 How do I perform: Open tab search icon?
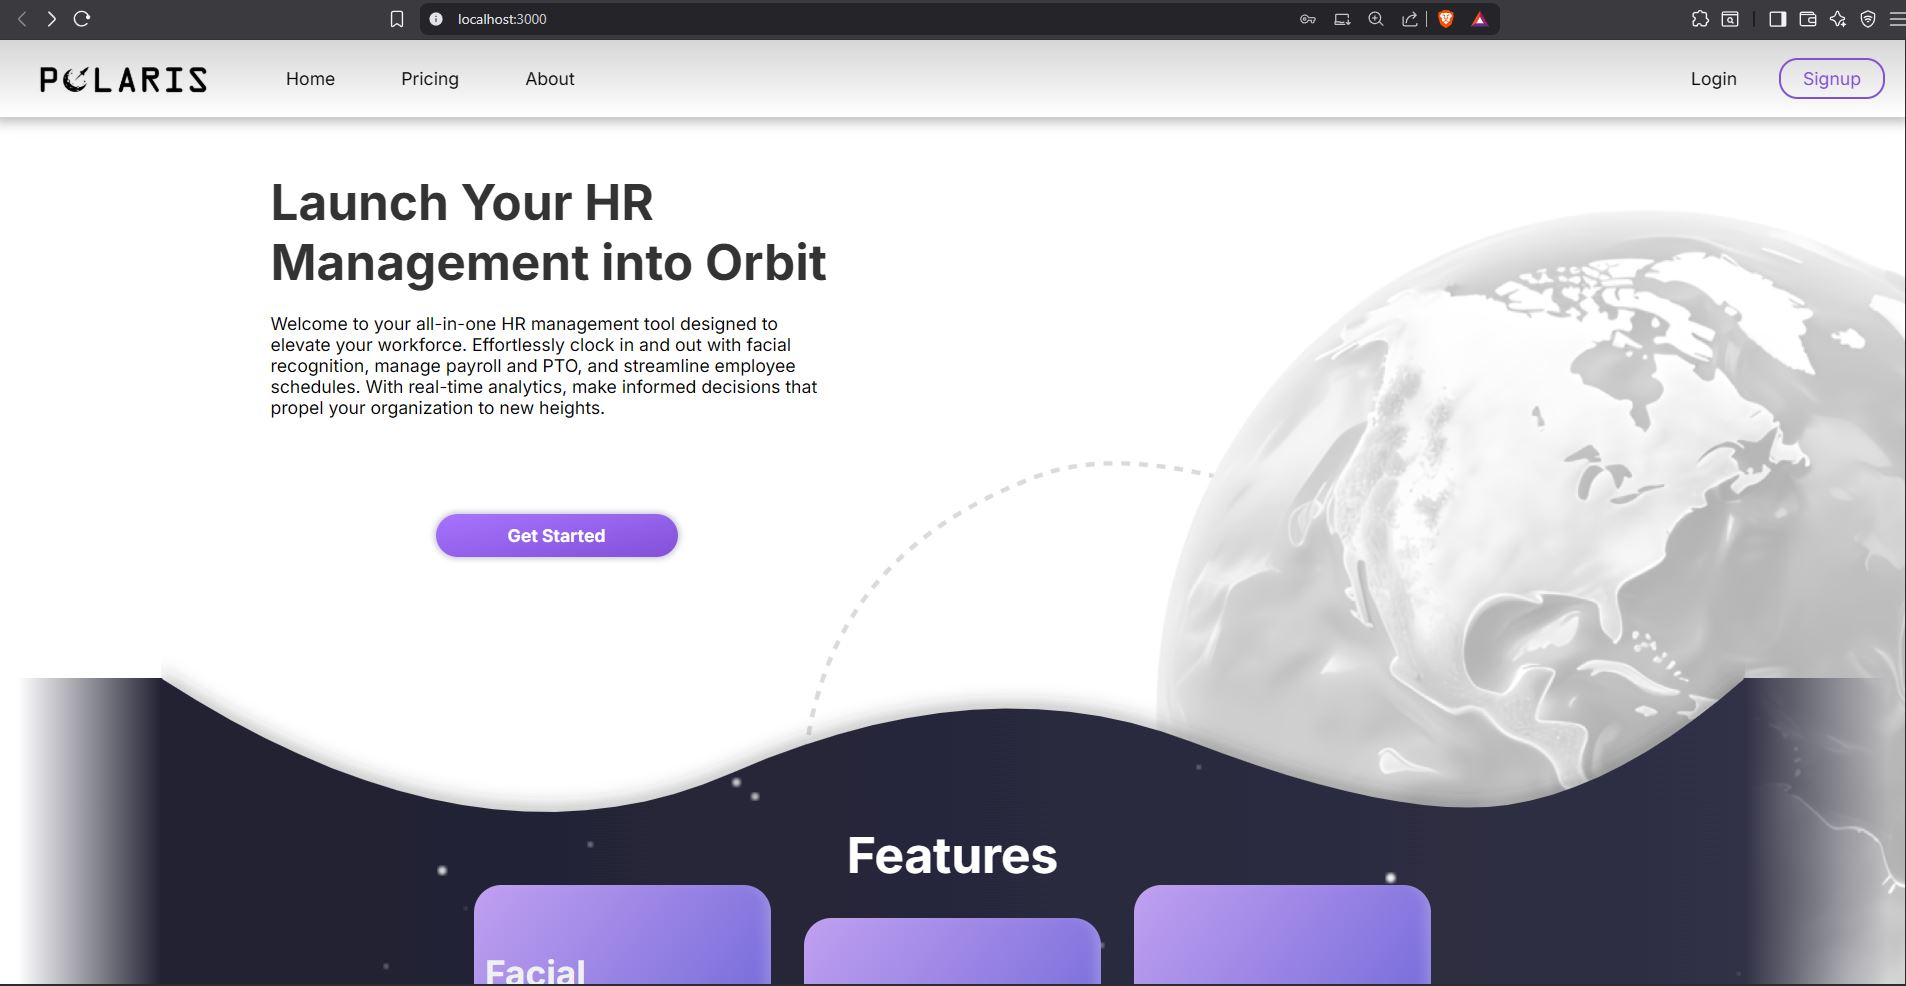1730,19
